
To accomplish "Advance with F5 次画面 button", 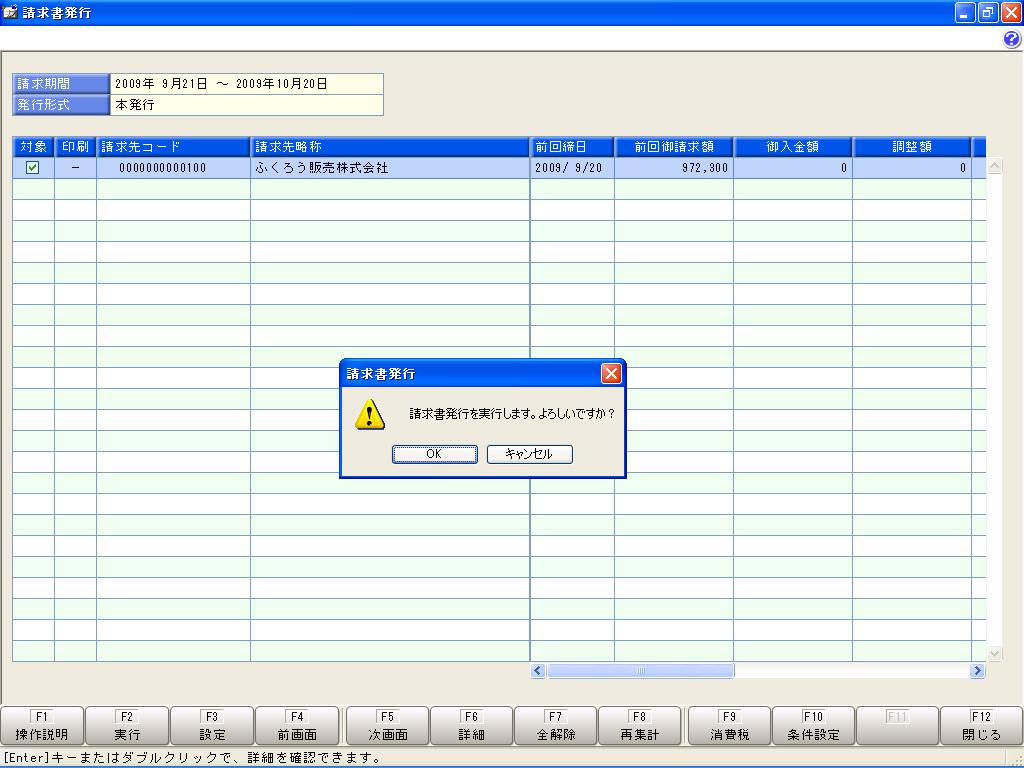I will coord(387,726).
